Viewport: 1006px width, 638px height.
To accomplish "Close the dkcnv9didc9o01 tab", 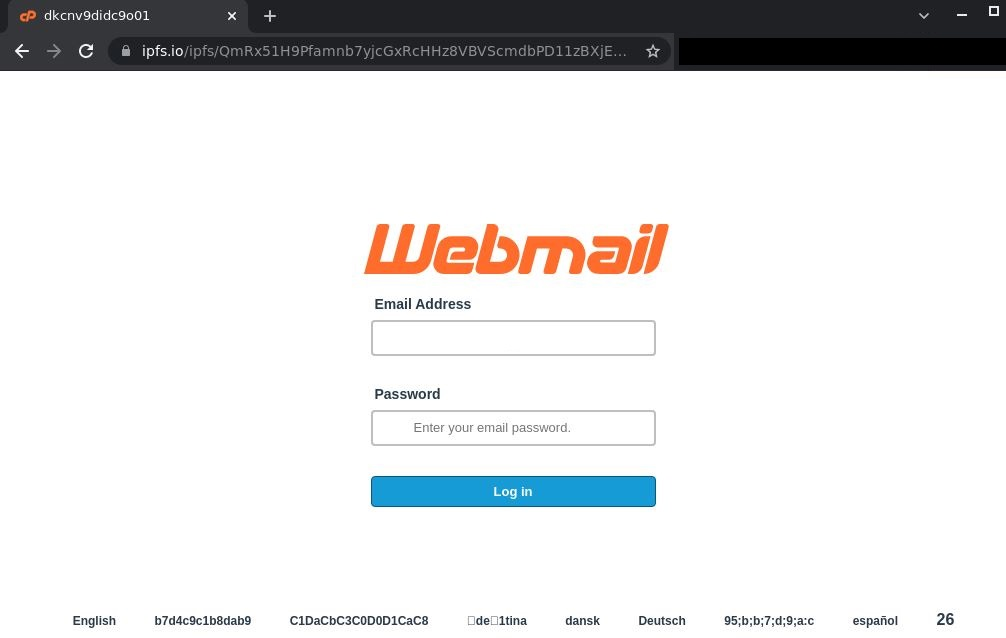I will pyautogui.click(x=232, y=16).
